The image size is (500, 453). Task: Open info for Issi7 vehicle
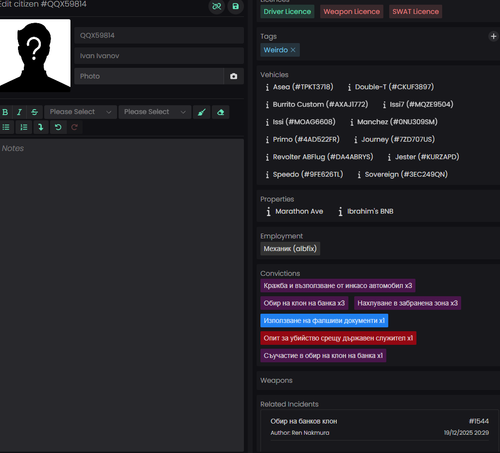[x=384, y=105]
